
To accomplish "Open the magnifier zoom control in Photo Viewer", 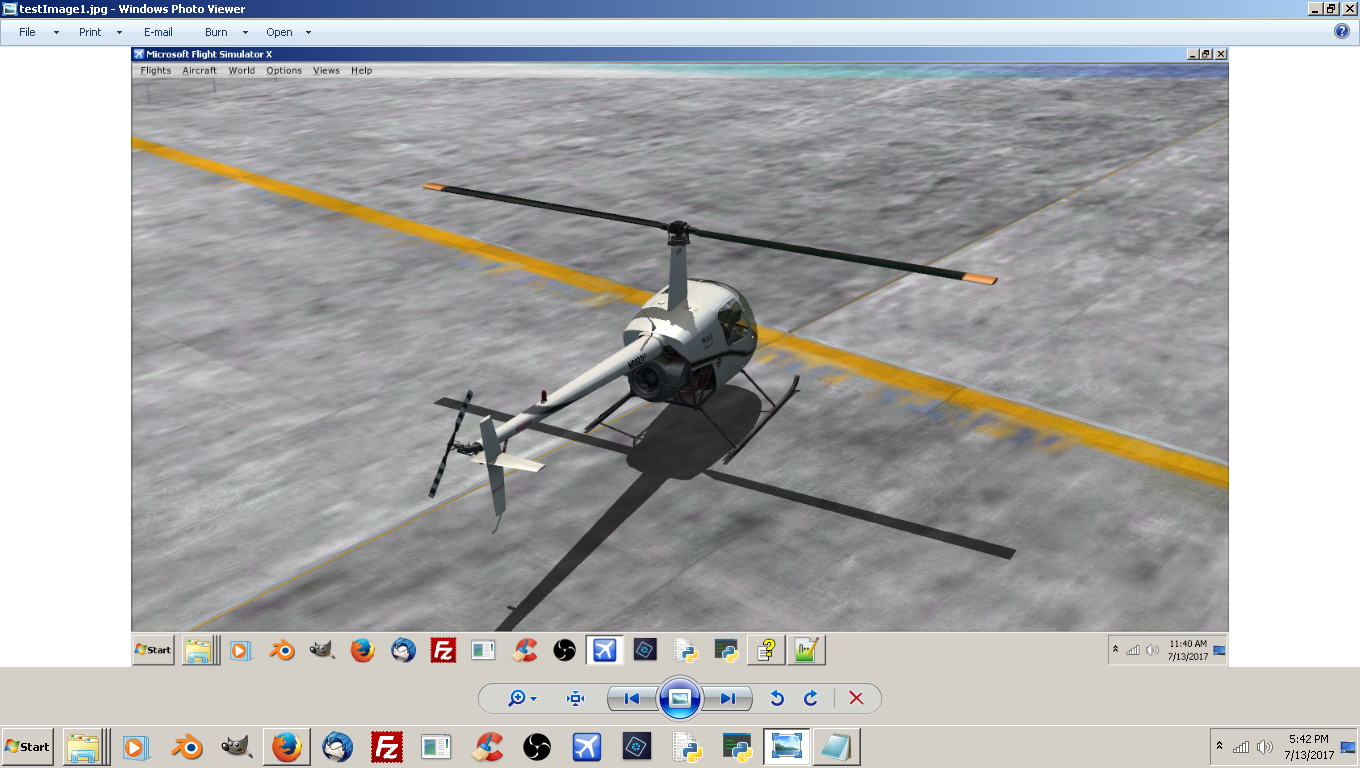I will point(522,699).
